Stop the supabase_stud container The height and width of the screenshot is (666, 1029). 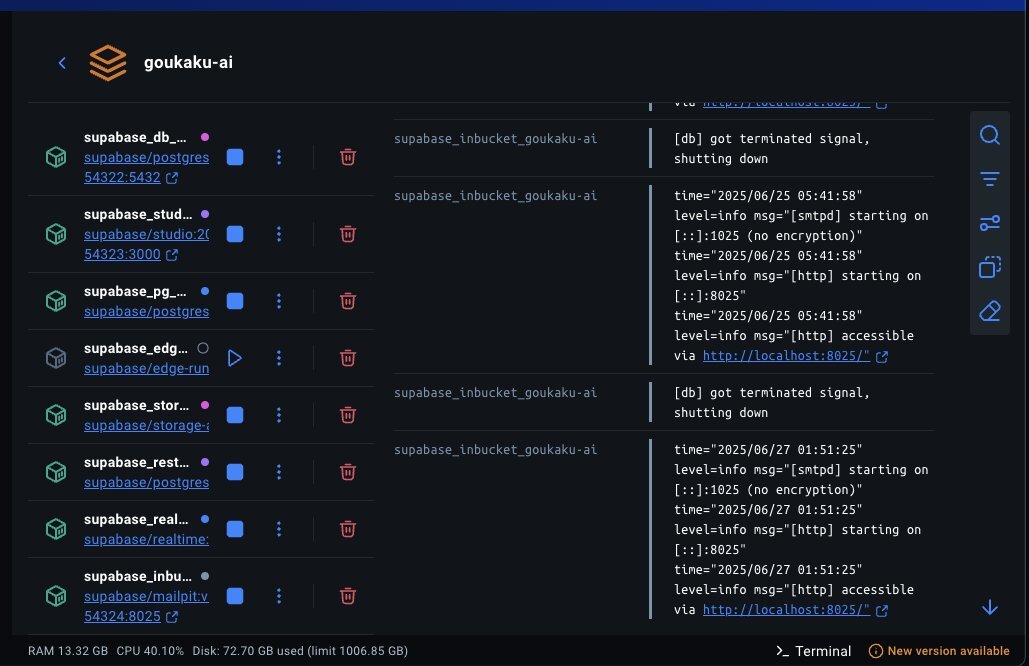coord(235,234)
